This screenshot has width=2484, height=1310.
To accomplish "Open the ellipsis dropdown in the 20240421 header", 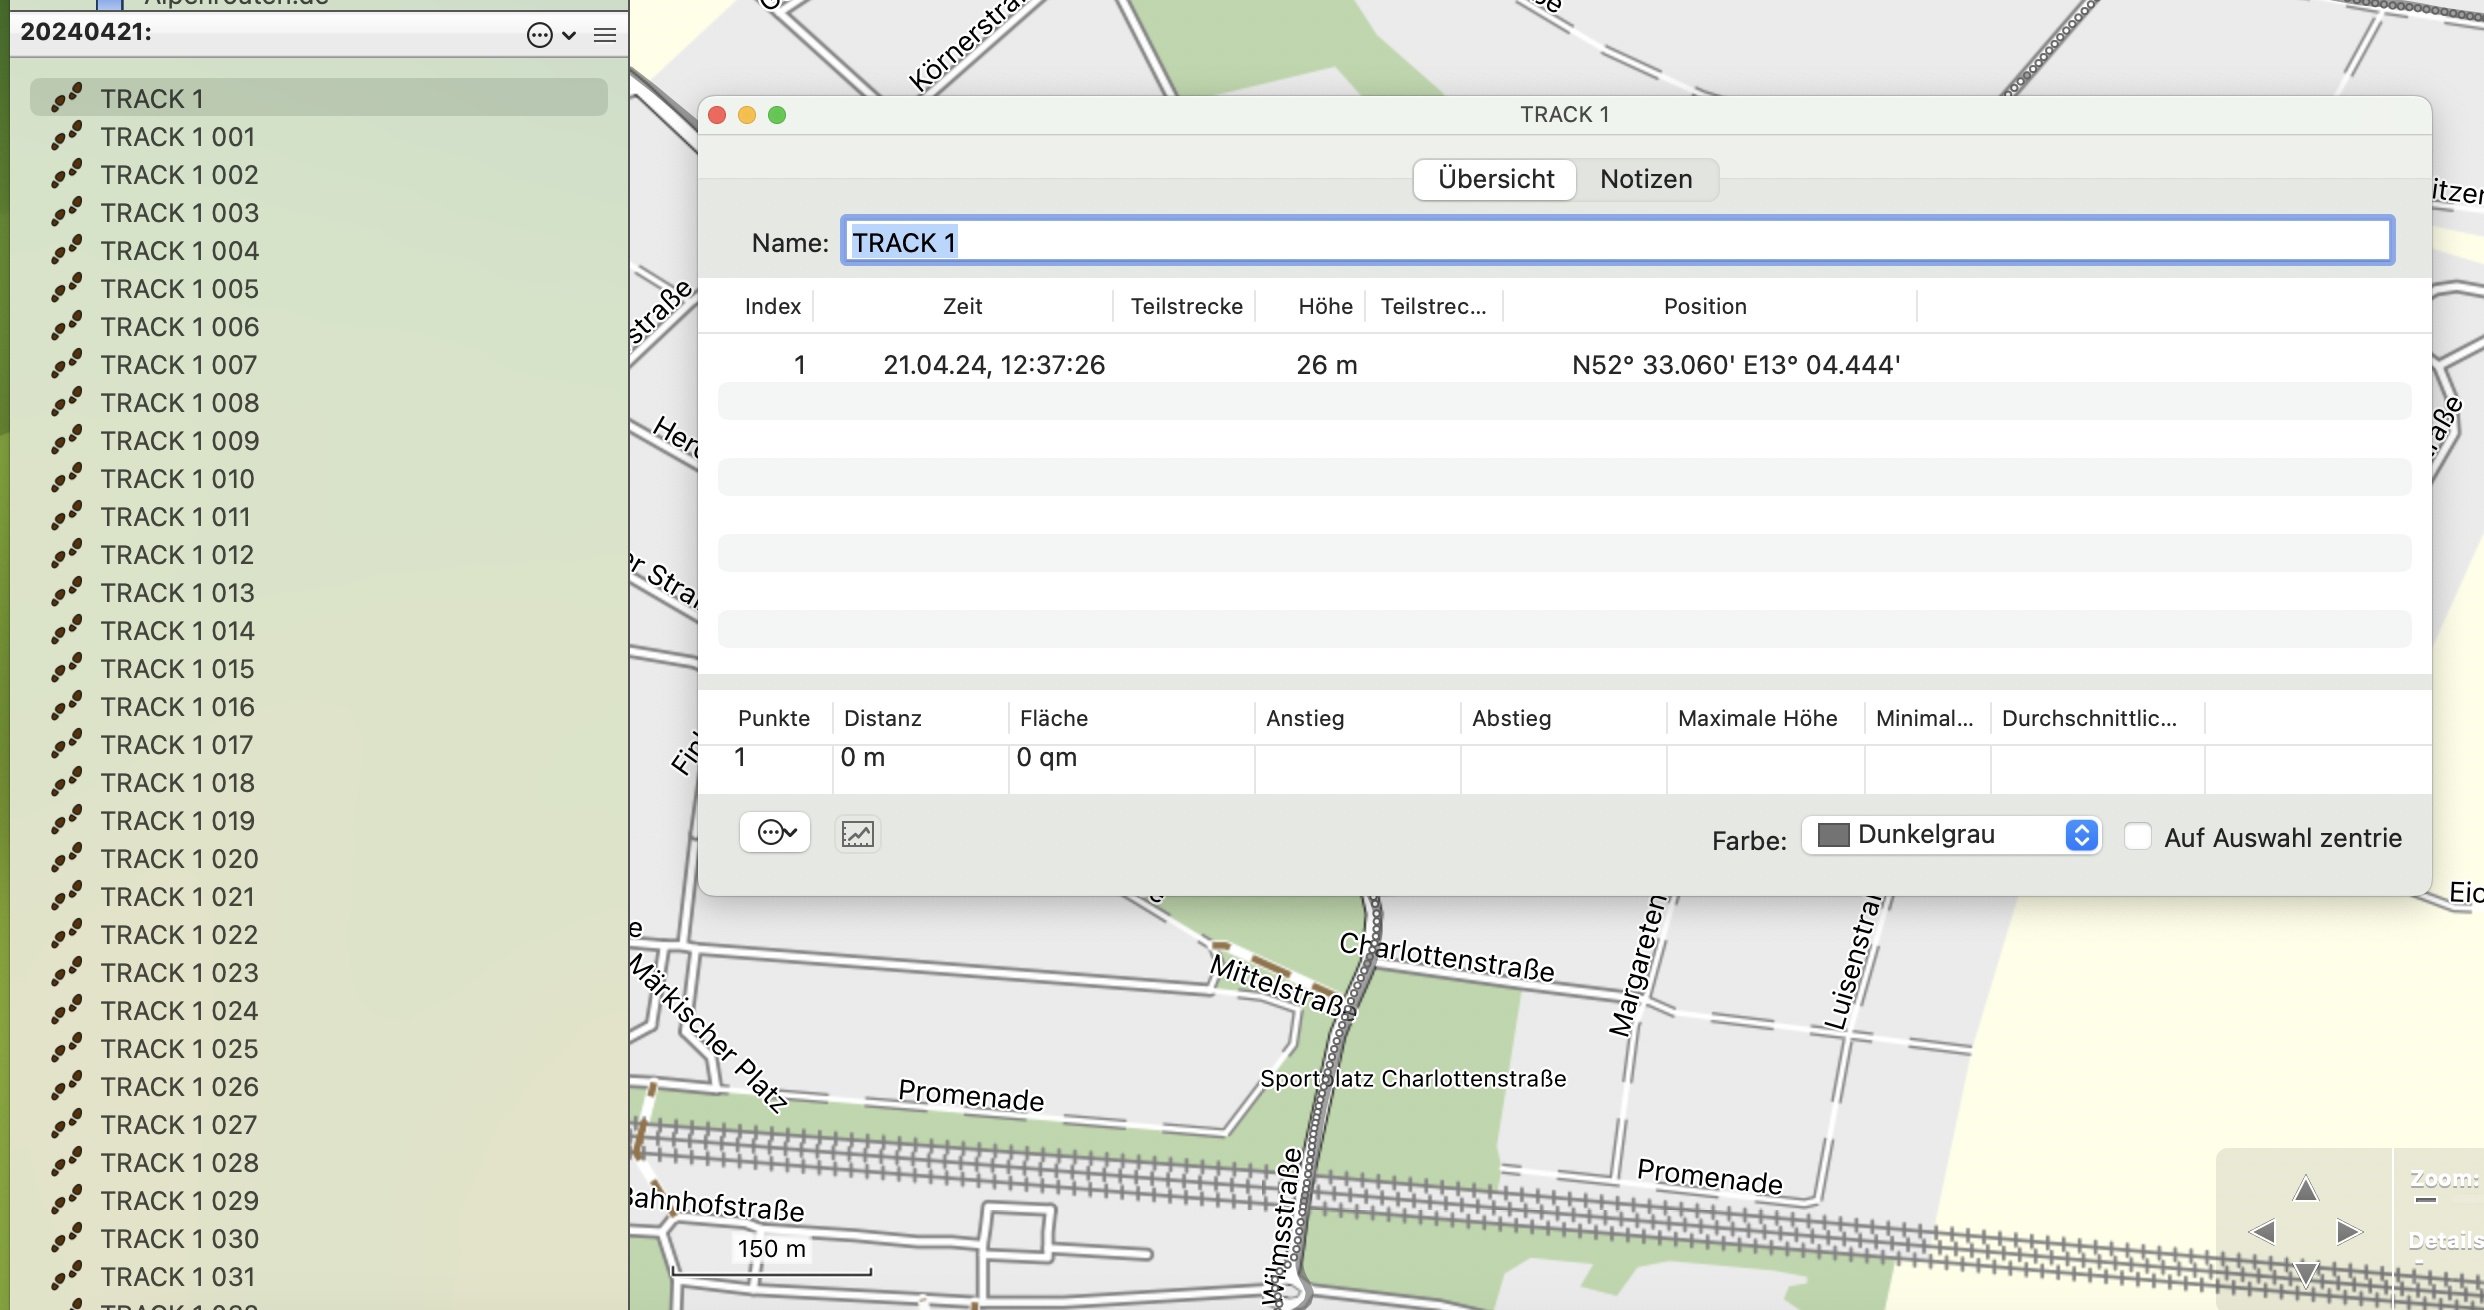I will [550, 35].
